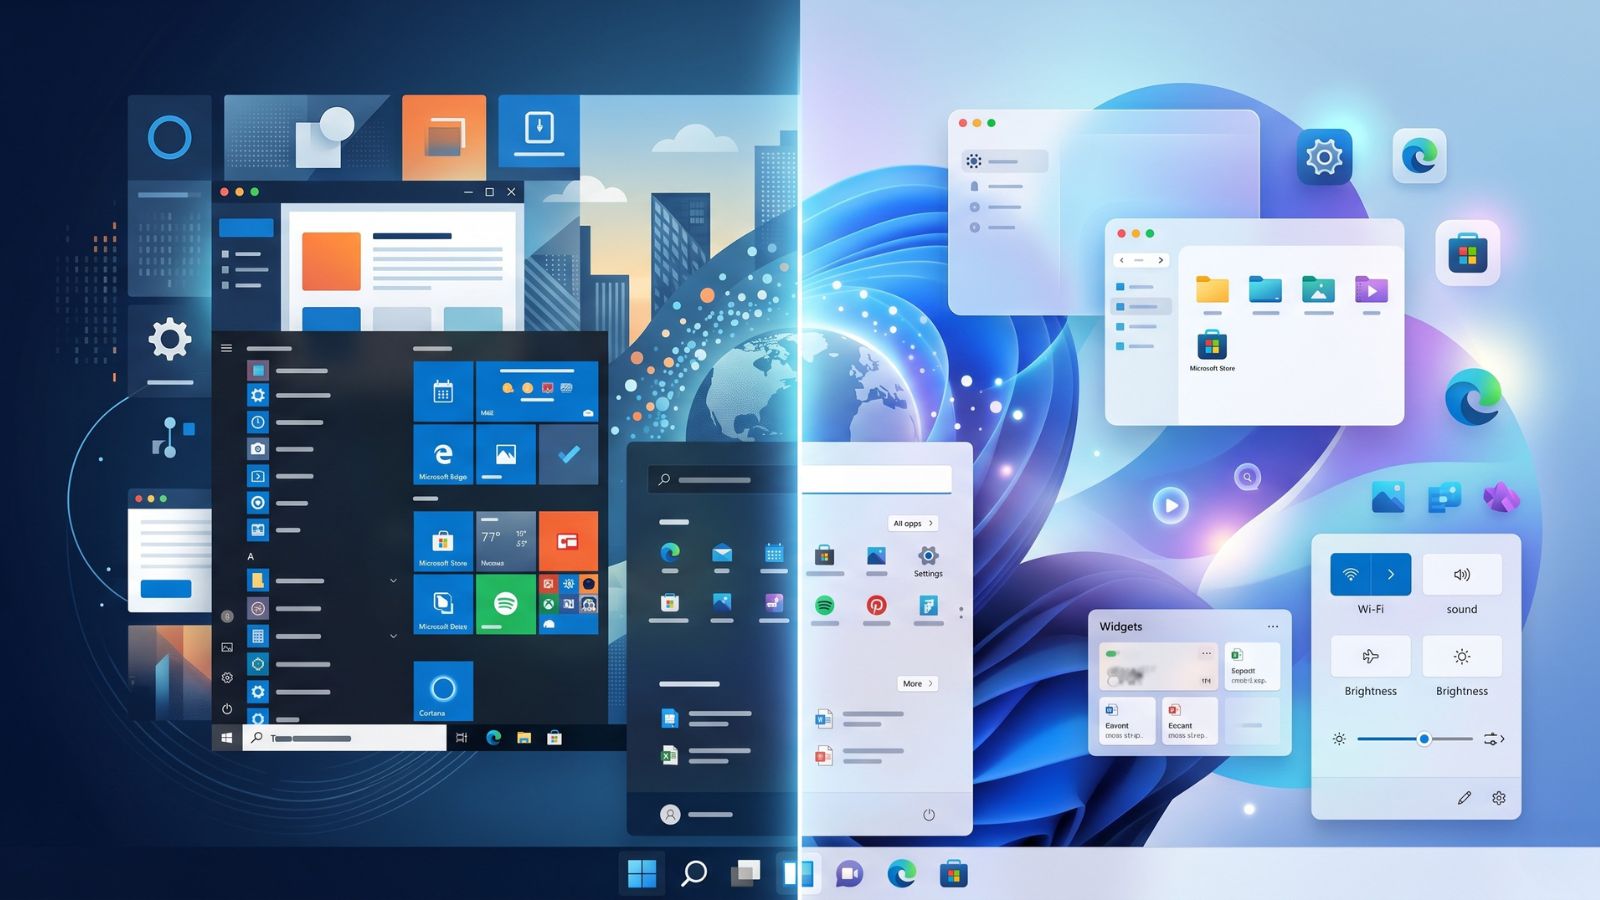Click the forward arrow in File Explorer
This screenshot has height=900, width=1600.
1160,260
